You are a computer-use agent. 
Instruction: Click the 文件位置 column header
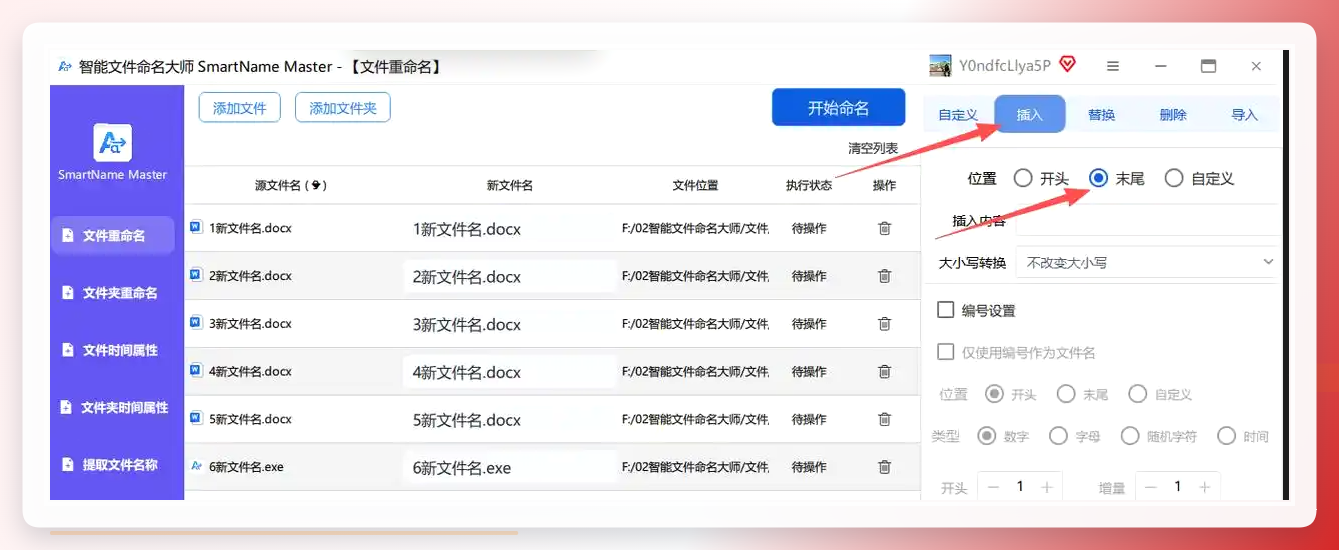tap(695, 185)
